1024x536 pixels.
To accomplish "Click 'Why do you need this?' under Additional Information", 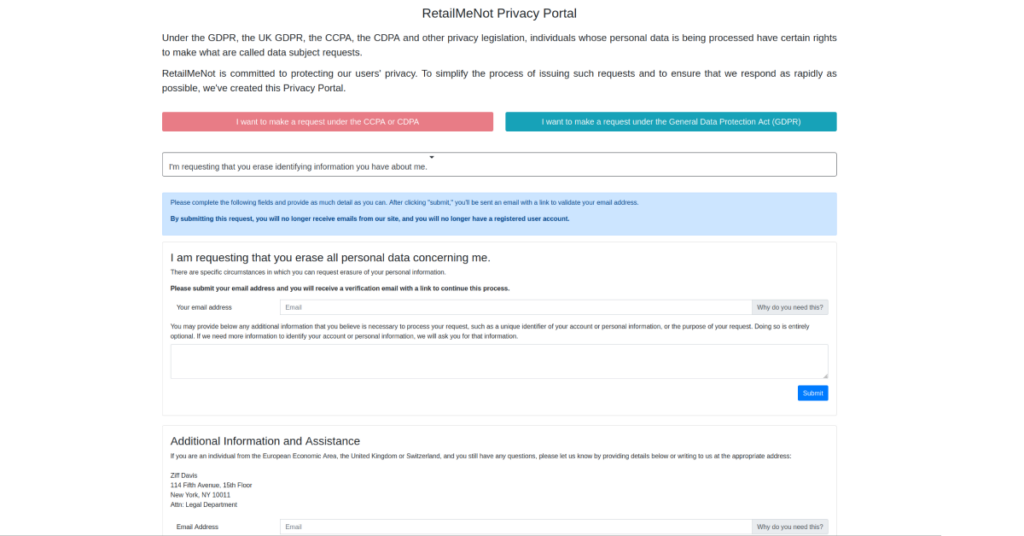I will tap(790, 526).
